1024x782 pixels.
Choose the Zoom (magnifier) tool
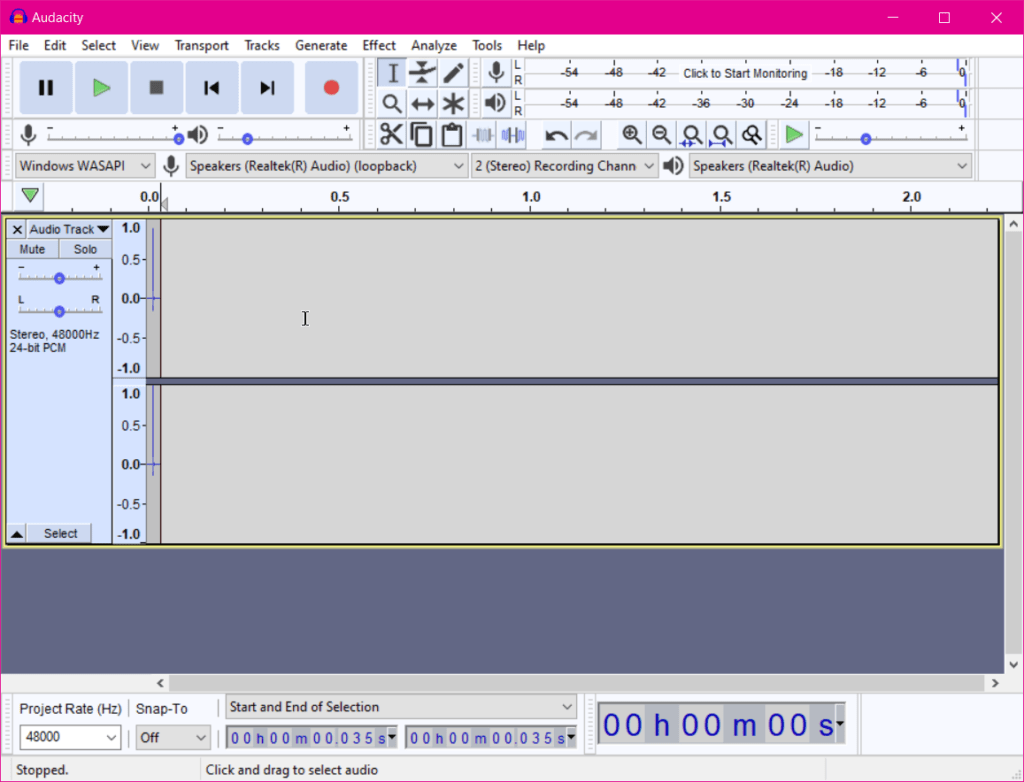(x=392, y=103)
